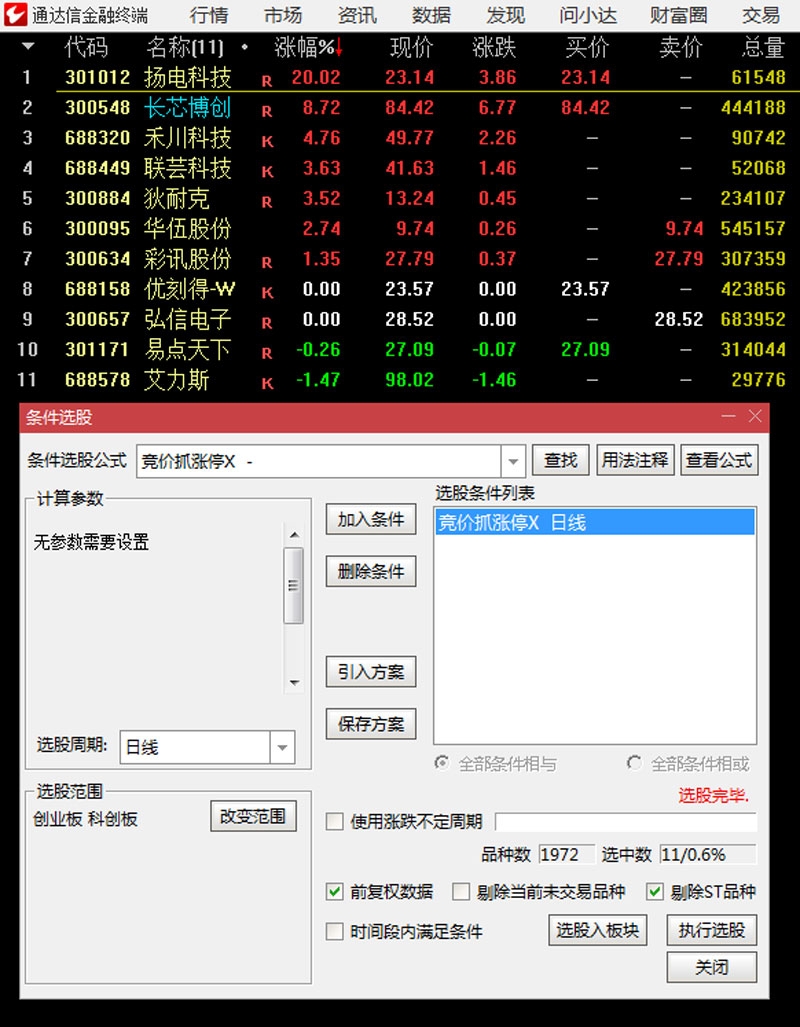Click the 删除条件 button

pyautogui.click(x=371, y=571)
